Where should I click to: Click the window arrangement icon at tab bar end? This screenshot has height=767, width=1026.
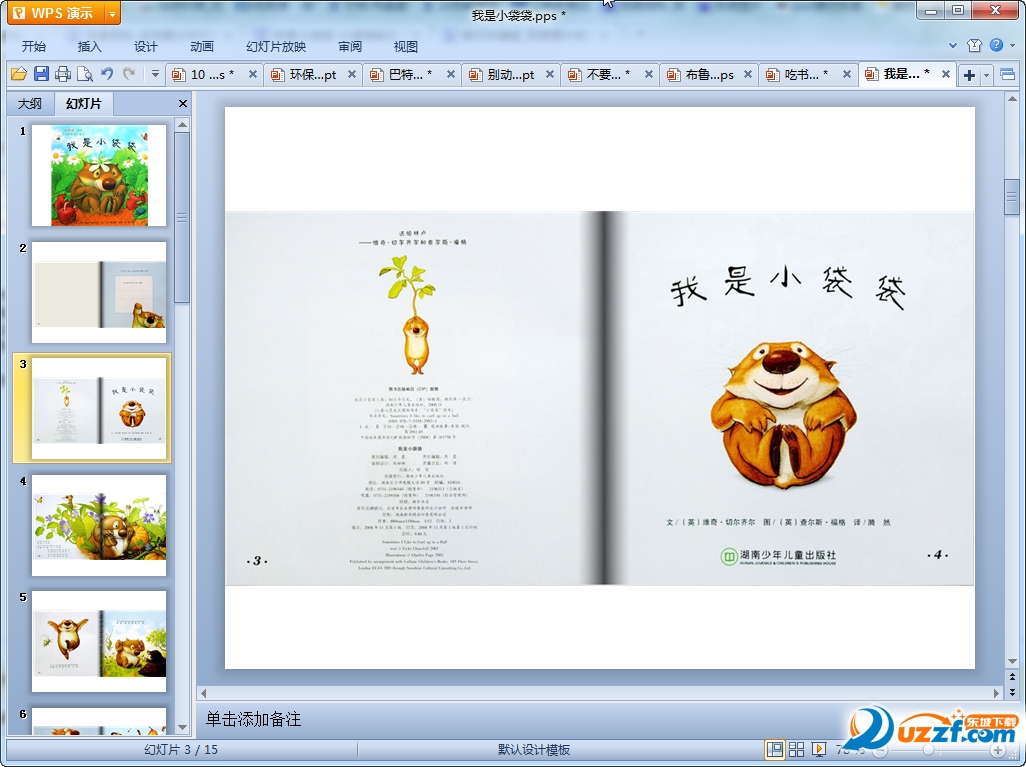click(1008, 75)
